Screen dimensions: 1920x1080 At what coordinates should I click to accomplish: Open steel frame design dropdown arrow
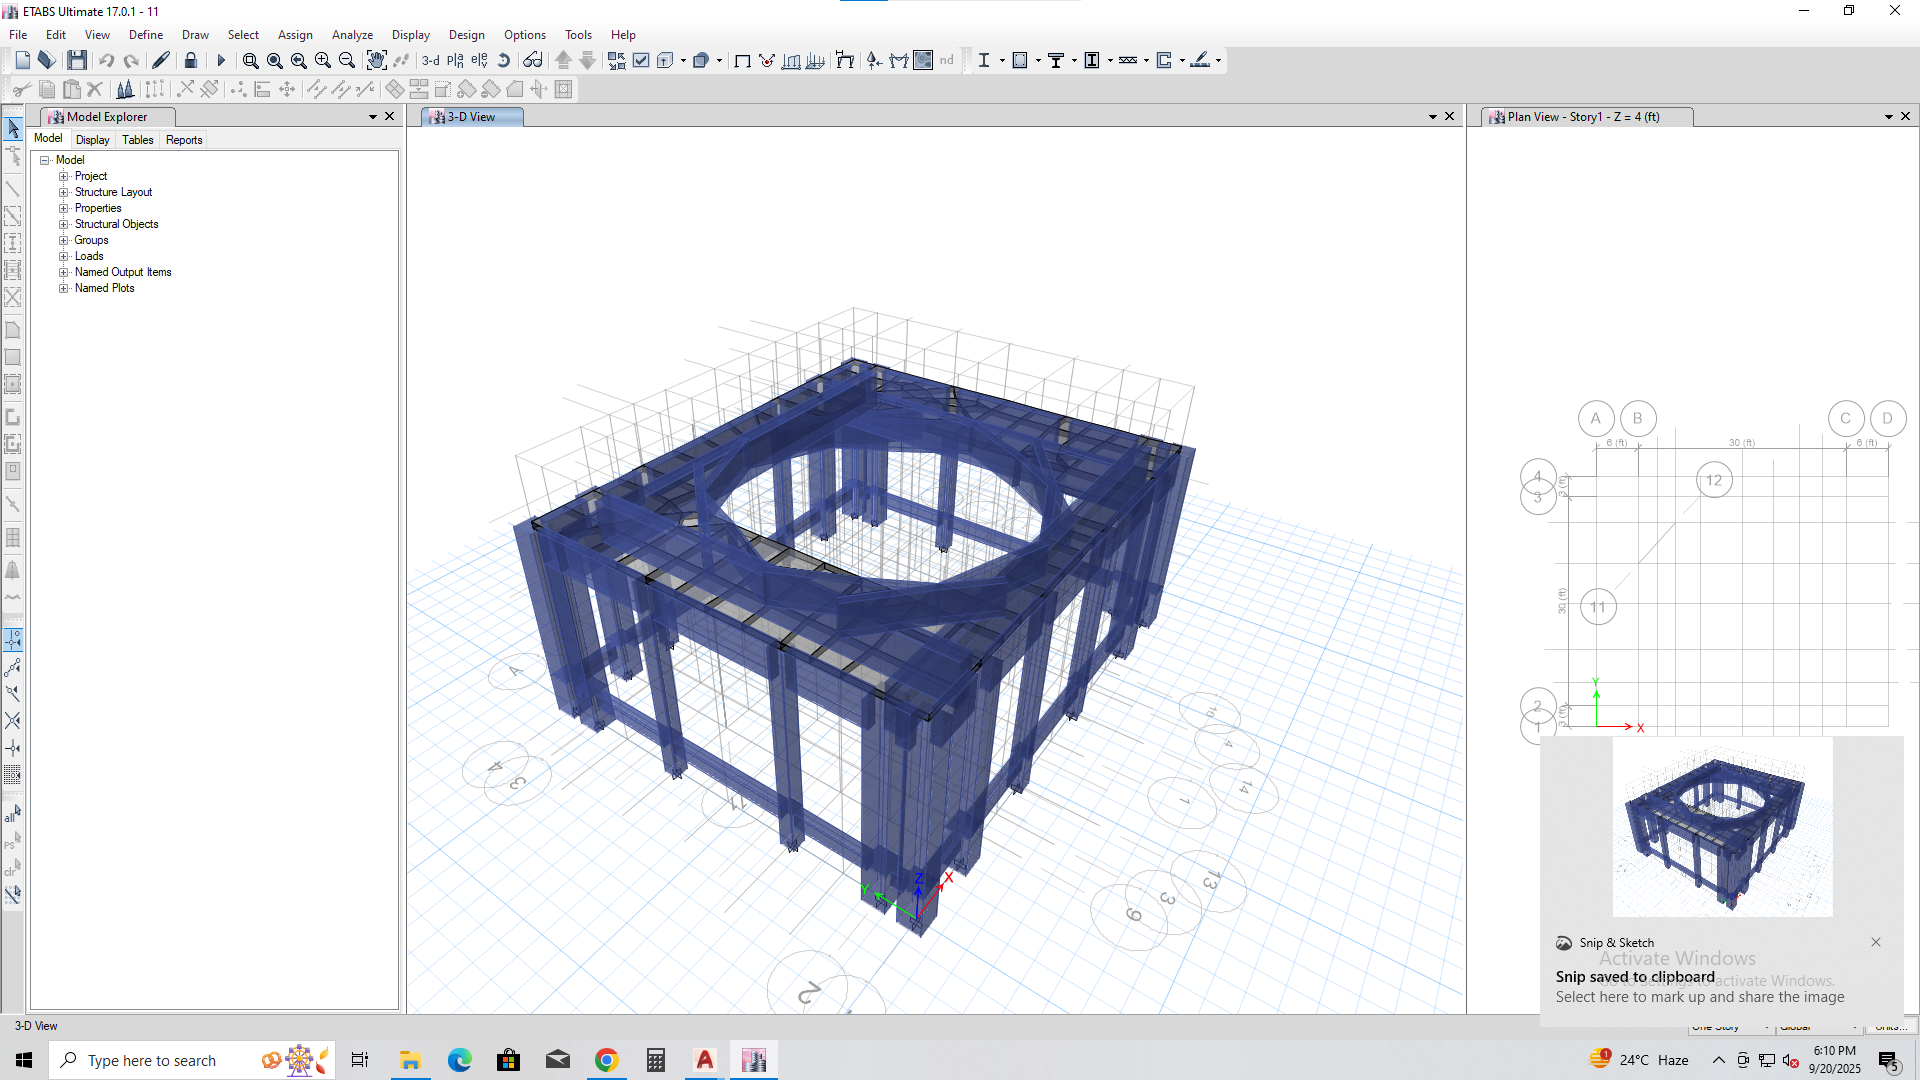(1002, 61)
